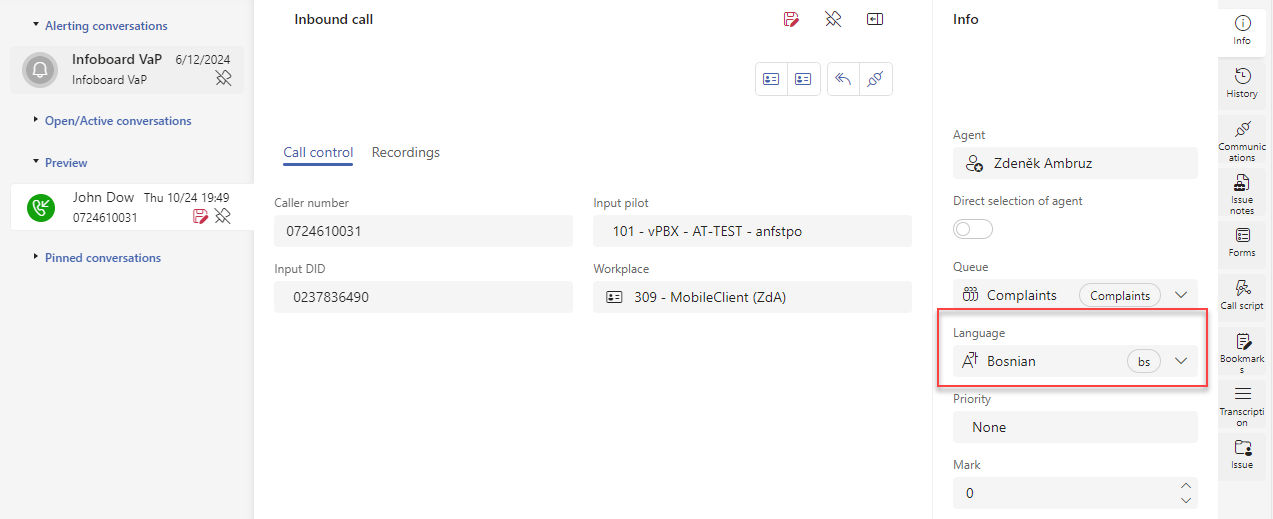Open the Forms sidebar panel

pyautogui.click(x=1242, y=243)
